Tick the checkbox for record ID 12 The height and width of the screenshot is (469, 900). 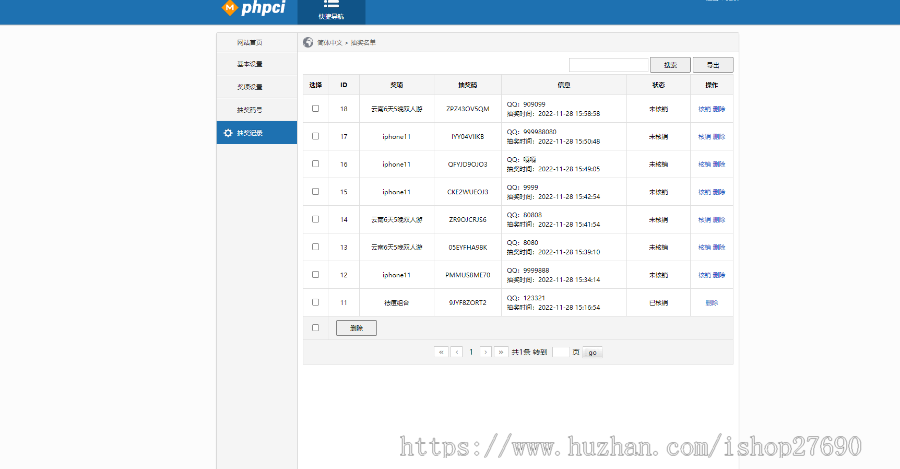pyautogui.click(x=315, y=274)
